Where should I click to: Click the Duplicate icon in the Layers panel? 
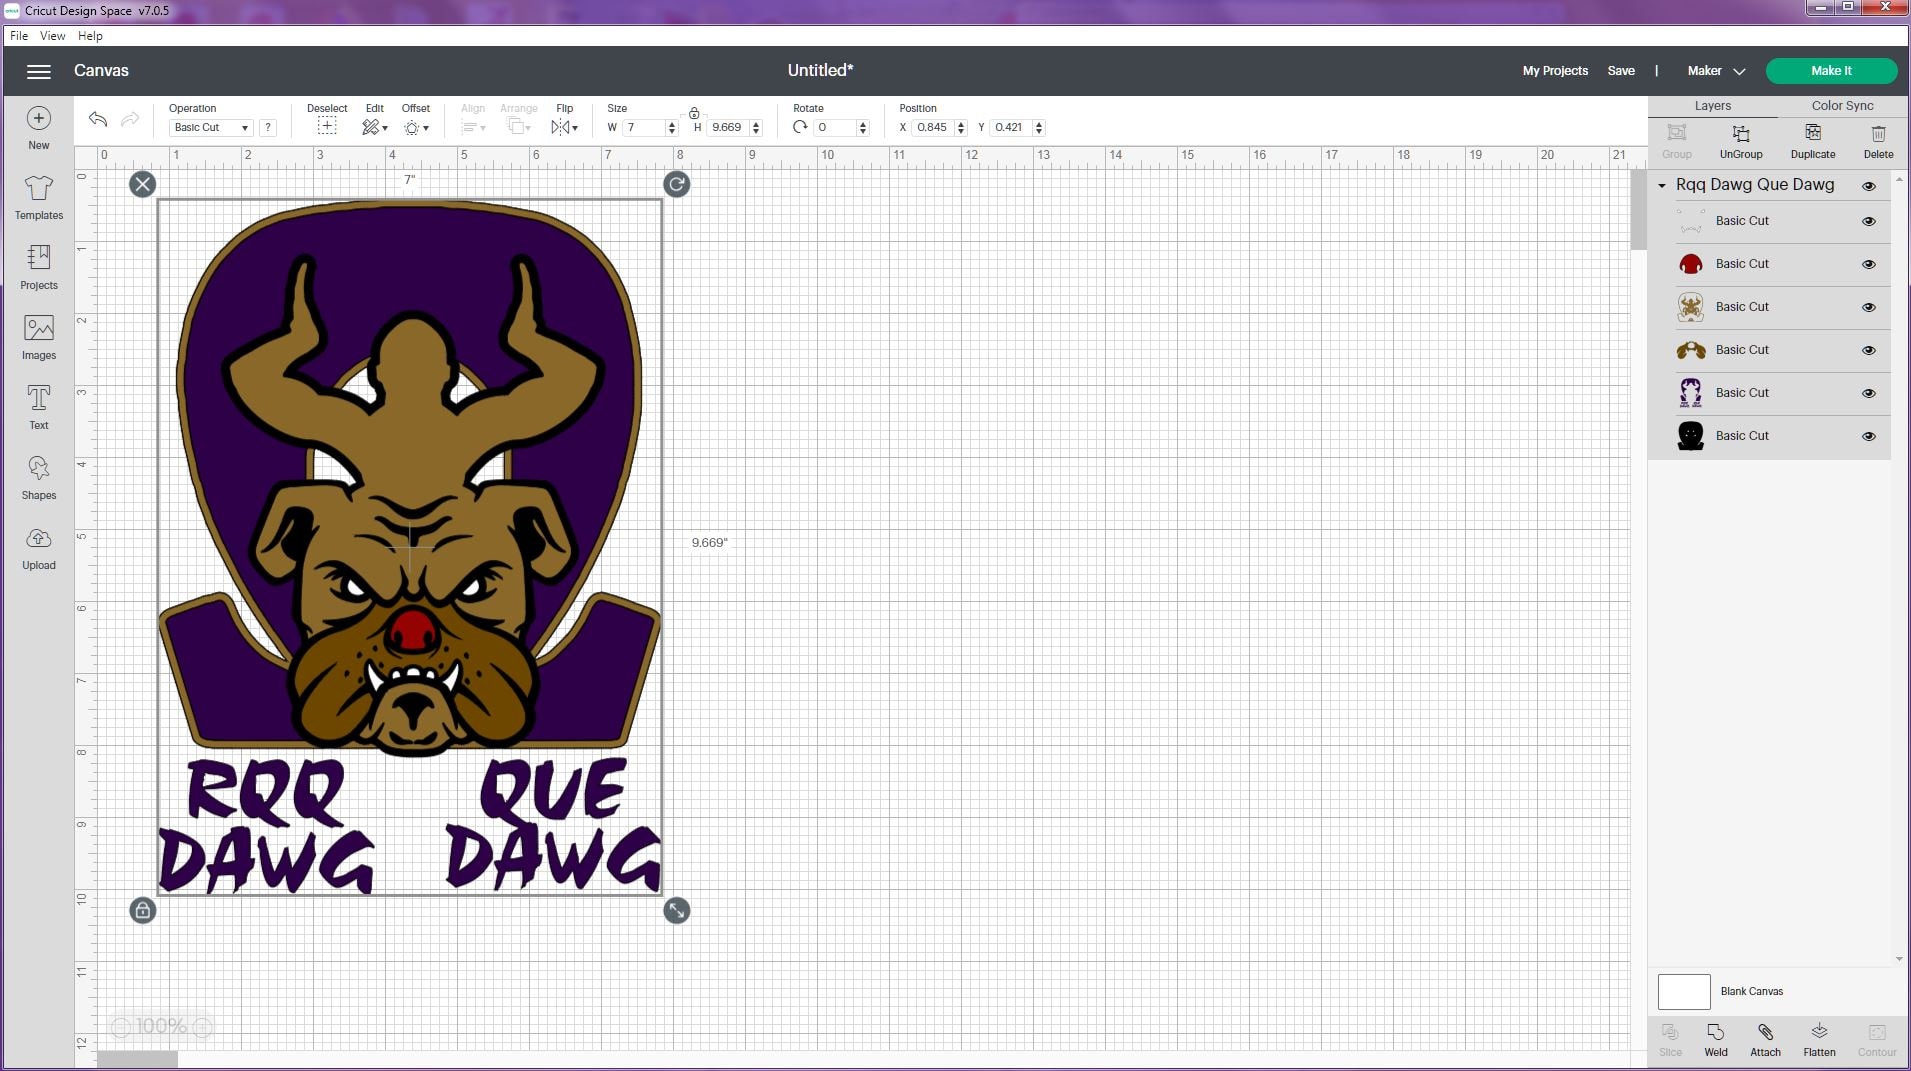1813,138
